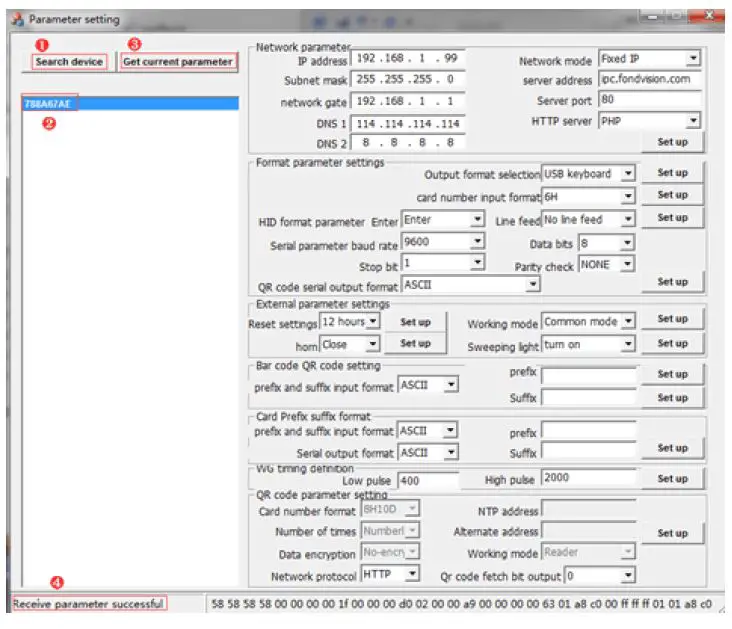The width and height of the screenshot is (732, 629).
Task: Click the hex data string in status bar
Action: point(461,604)
